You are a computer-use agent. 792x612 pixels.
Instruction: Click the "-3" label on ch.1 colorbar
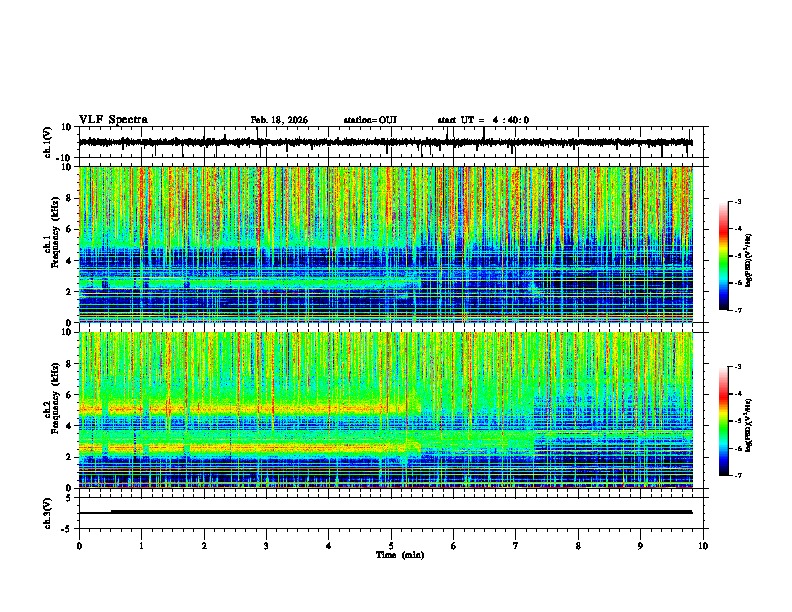coord(737,201)
